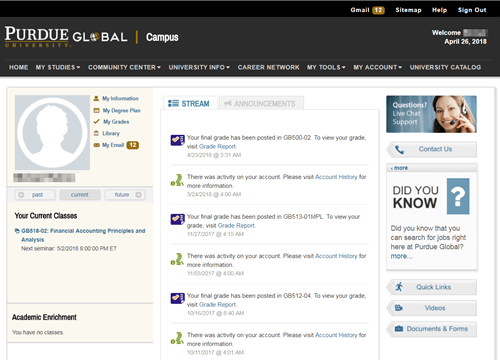Open Grade Report link for GB513-01MPL
Screen dimensions: 500x360
pyautogui.click(x=236, y=225)
